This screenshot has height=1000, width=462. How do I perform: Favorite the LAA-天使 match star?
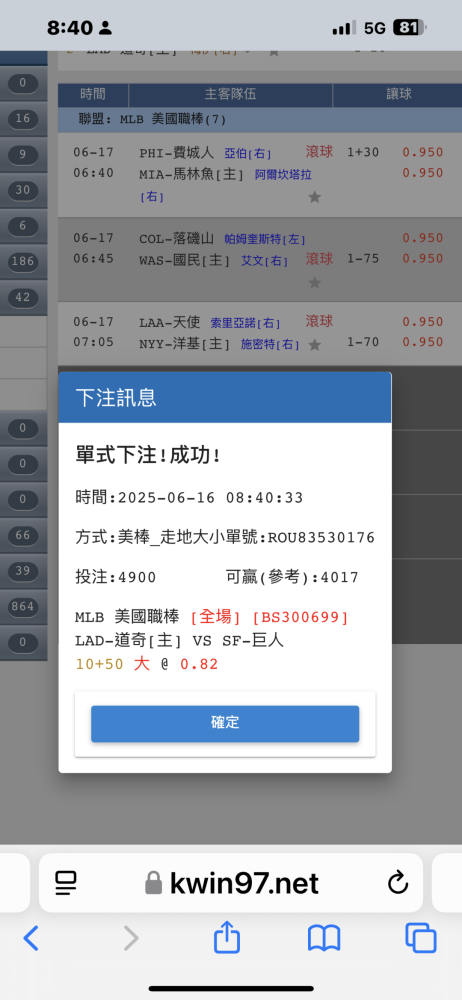314,345
